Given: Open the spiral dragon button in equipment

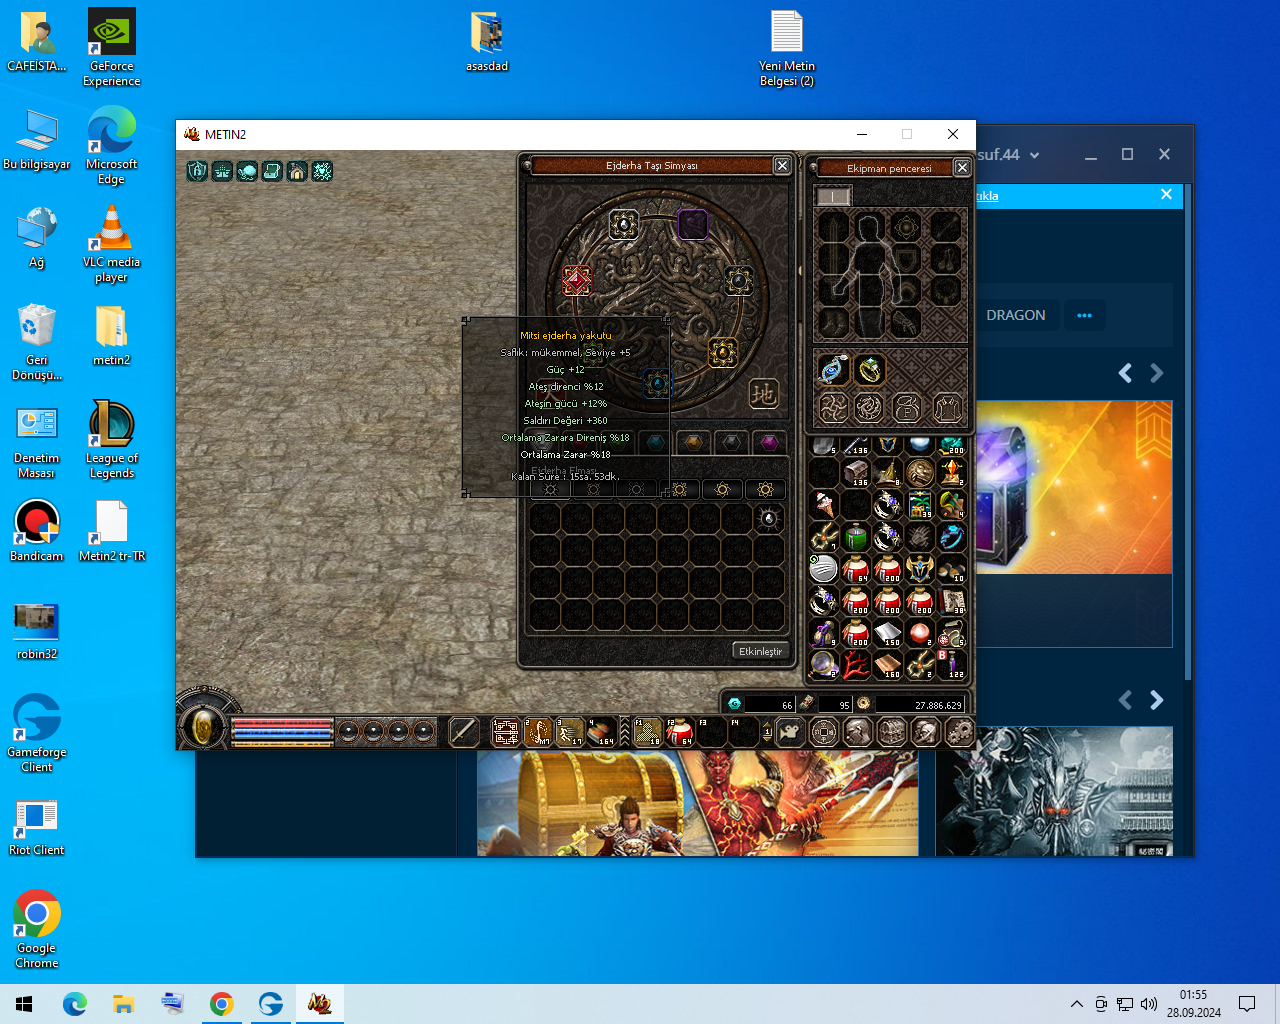Looking at the screenshot, I should pos(869,408).
